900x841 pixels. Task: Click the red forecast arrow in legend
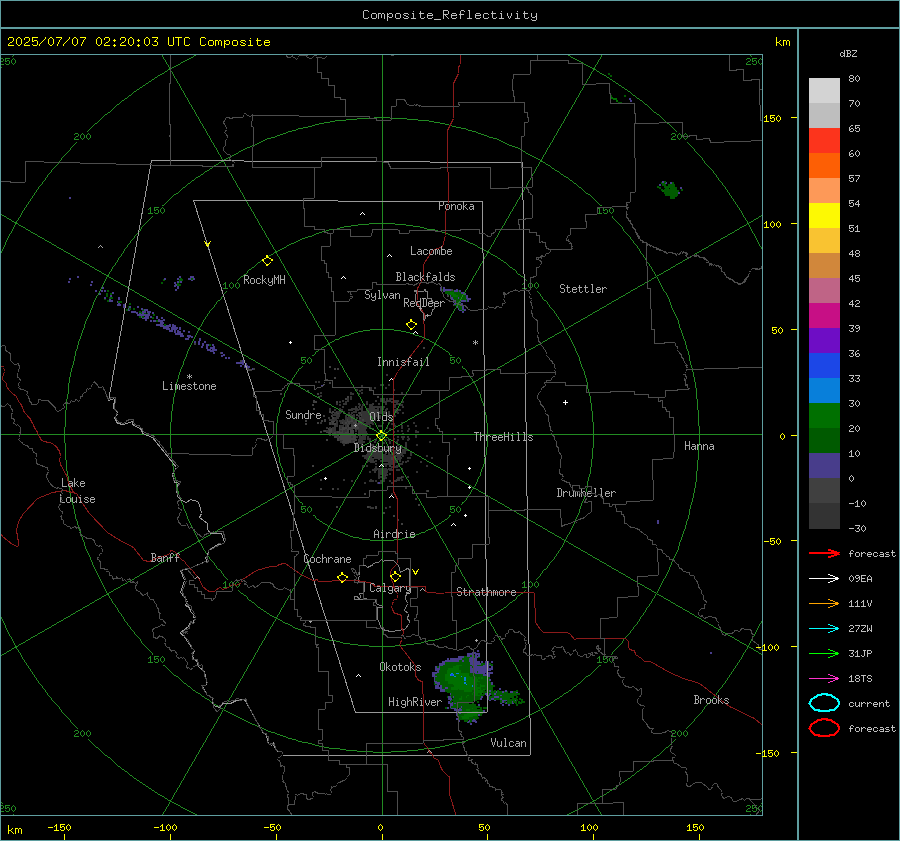pos(824,553)
